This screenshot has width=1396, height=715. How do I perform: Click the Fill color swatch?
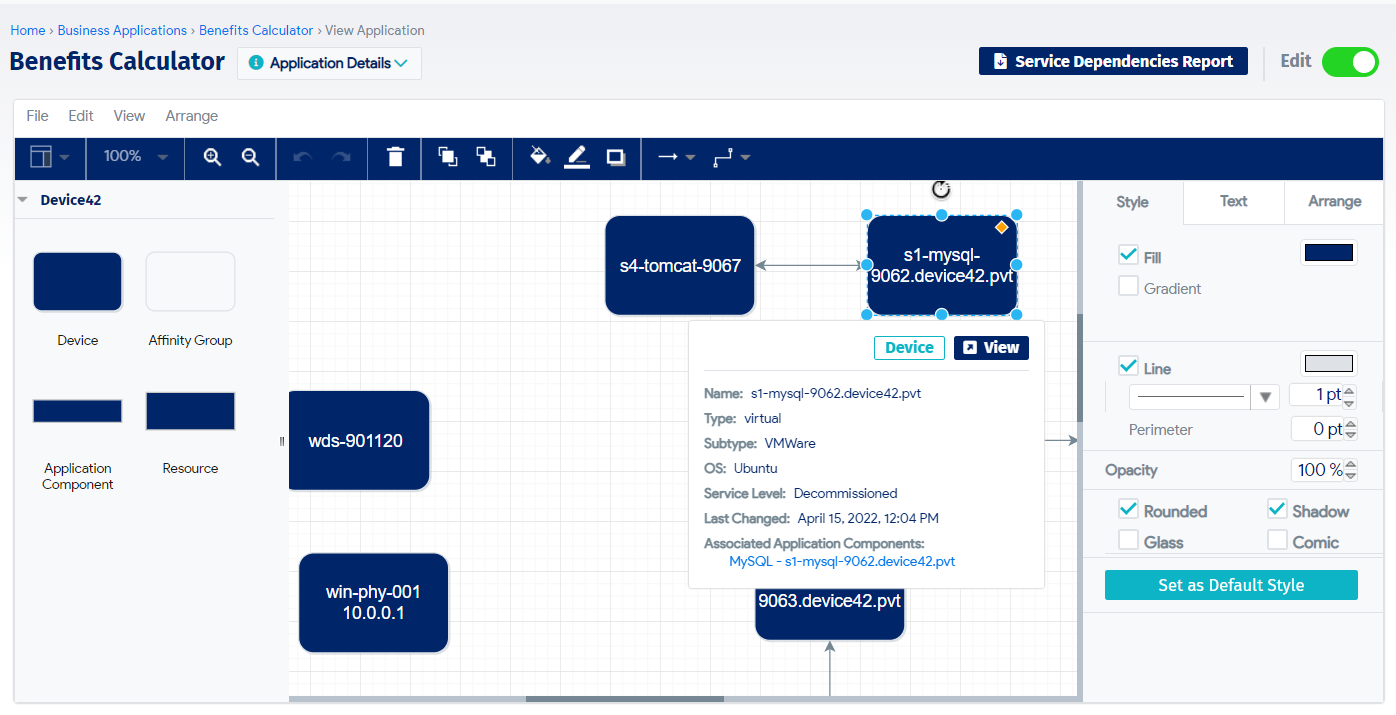tap(1328, 254)
